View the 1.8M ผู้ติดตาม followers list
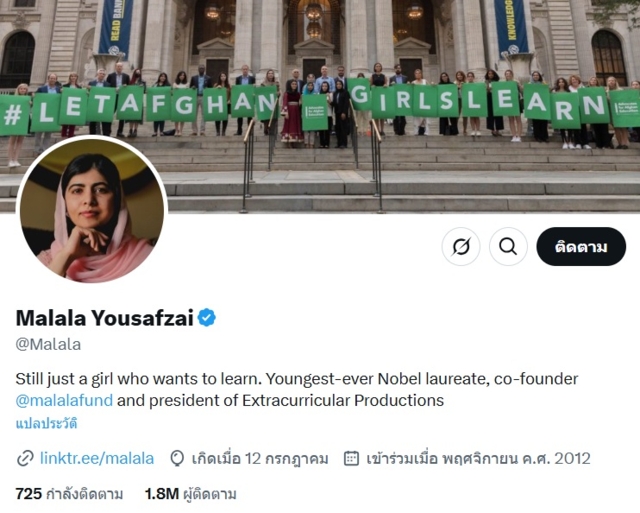 tap(190, 494)
